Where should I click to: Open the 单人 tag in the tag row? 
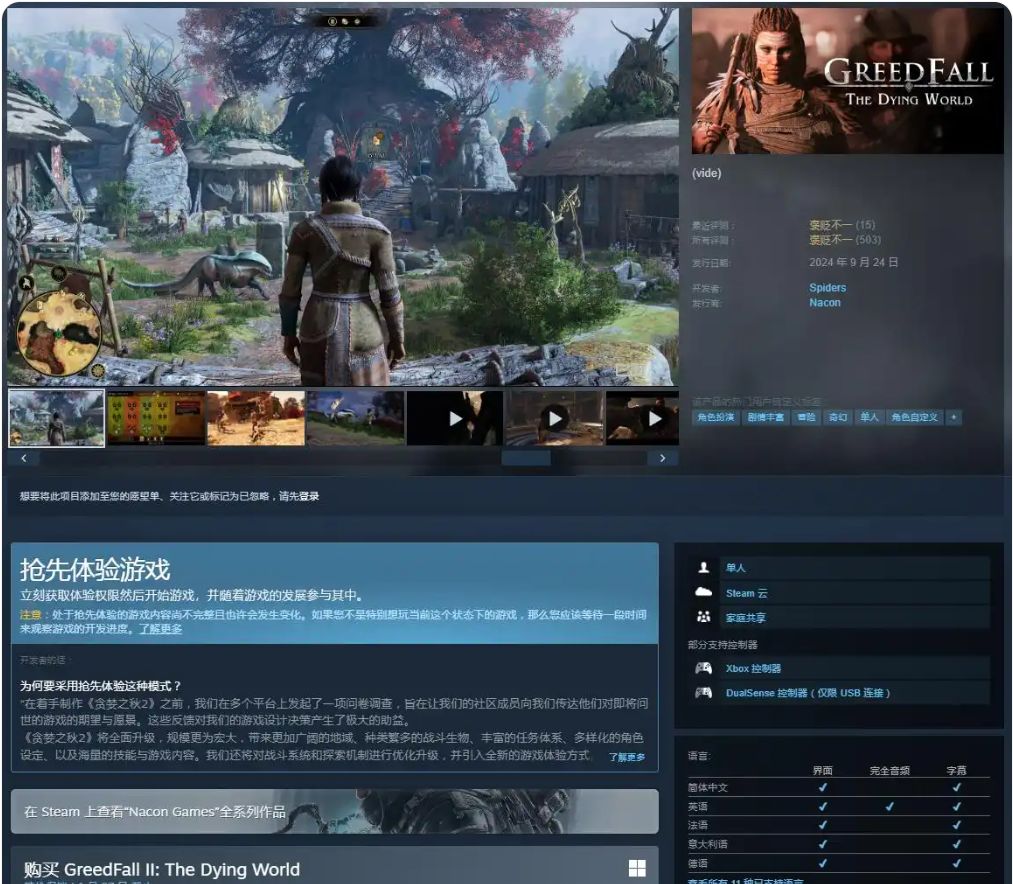pos(869,417)
